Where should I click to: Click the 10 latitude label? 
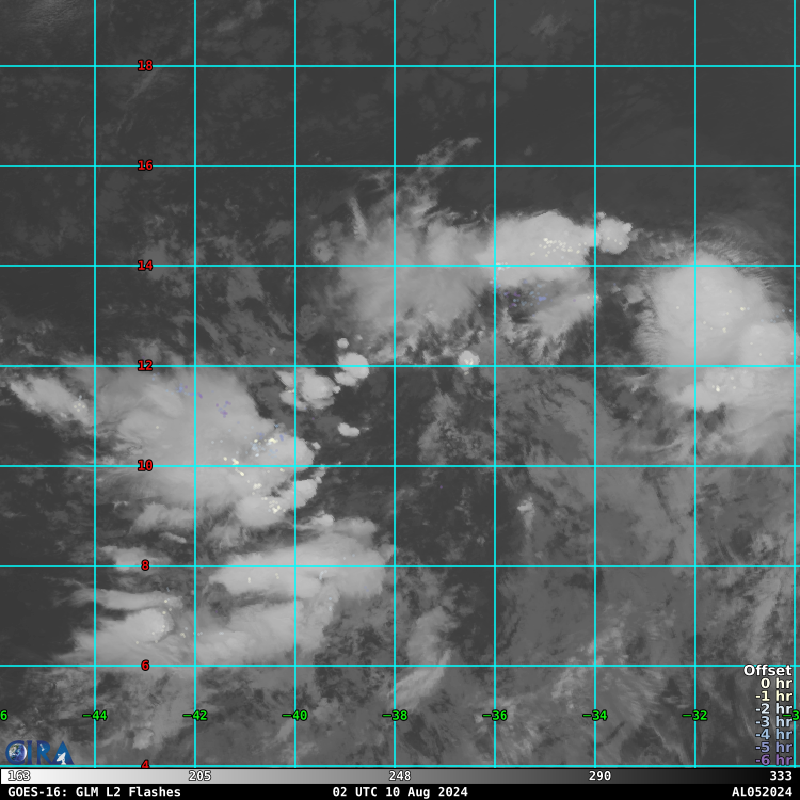[145, 465]
